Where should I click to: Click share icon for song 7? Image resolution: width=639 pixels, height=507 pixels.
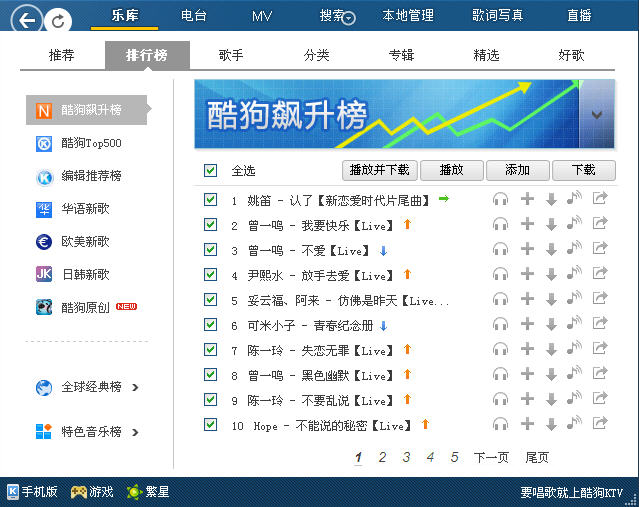click(x=600, y=350)
